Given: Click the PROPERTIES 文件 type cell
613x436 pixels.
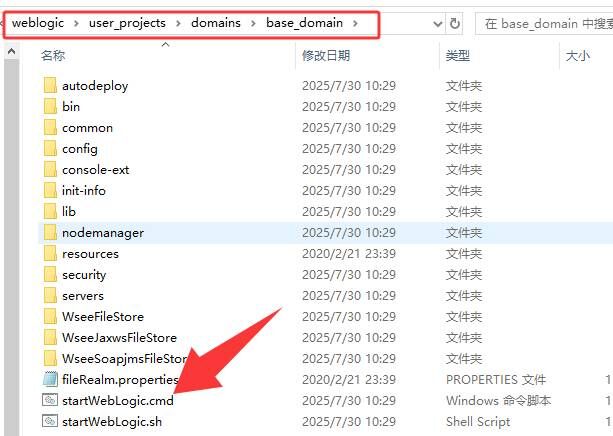Looking at the screenshot, I should point(496,380).
